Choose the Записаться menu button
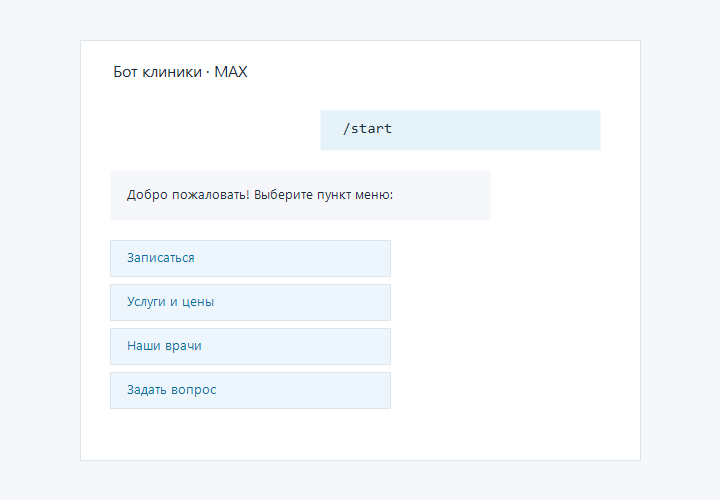 point(250,258)
